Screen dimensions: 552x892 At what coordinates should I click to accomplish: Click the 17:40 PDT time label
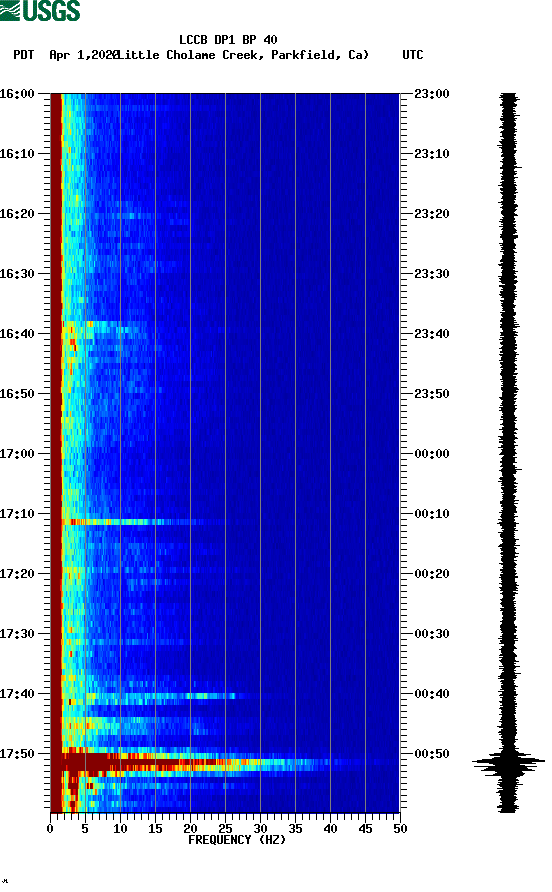(x=17, y=694)
